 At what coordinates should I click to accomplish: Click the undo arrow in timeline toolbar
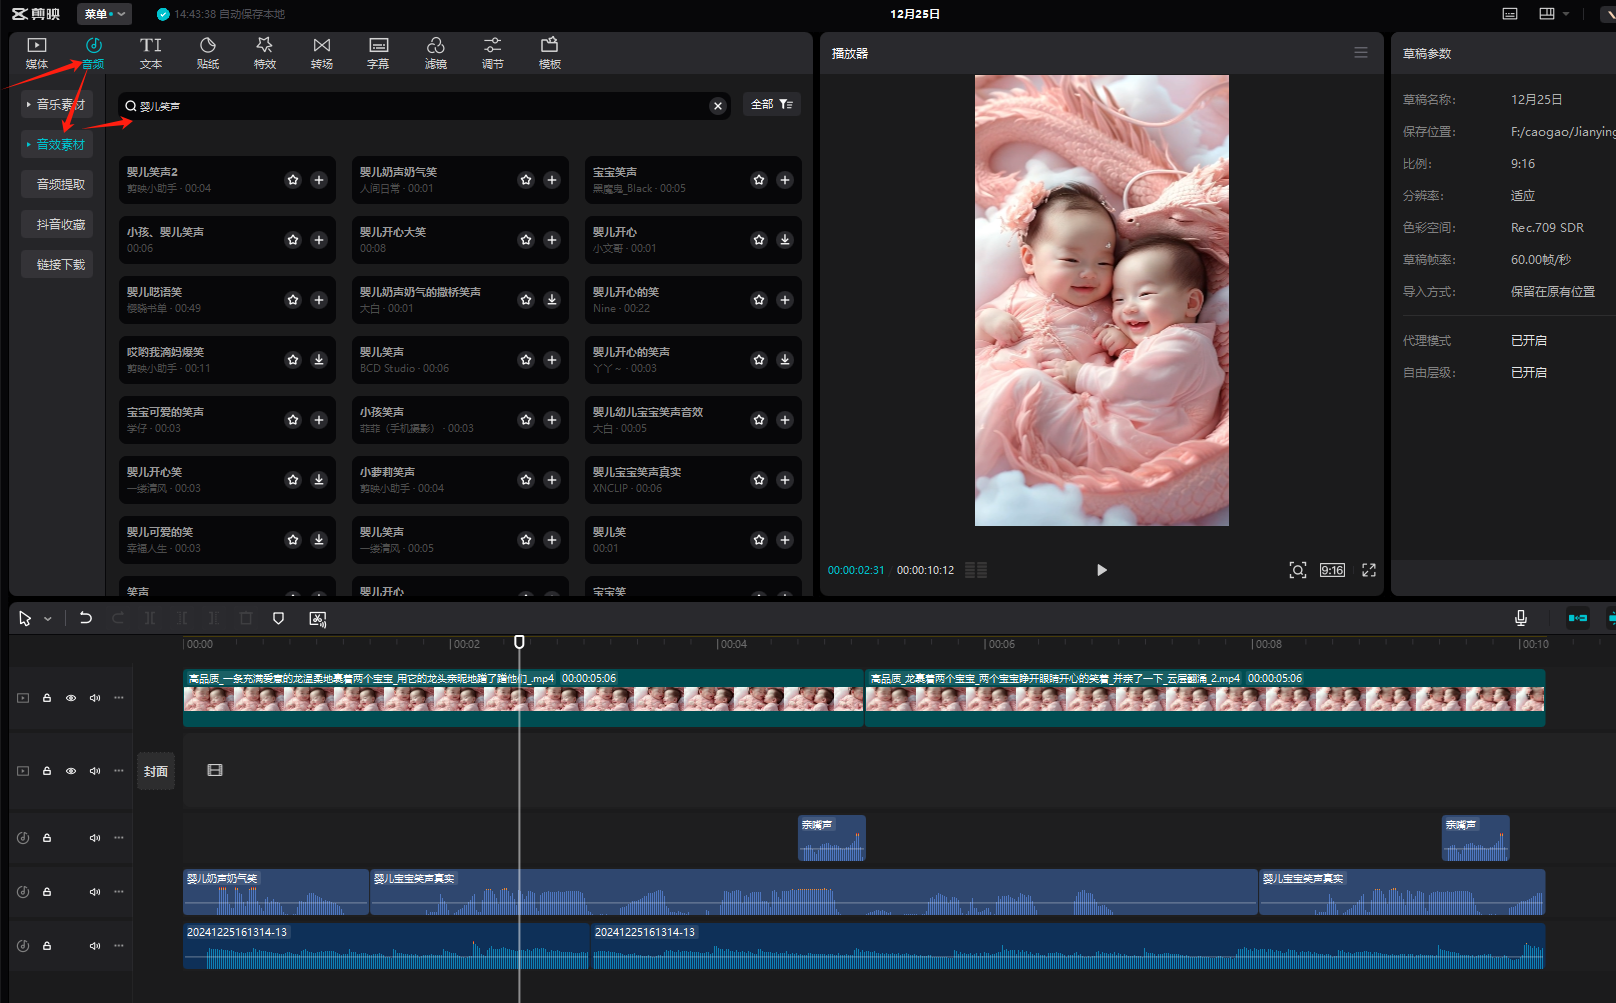click(86, 618)
